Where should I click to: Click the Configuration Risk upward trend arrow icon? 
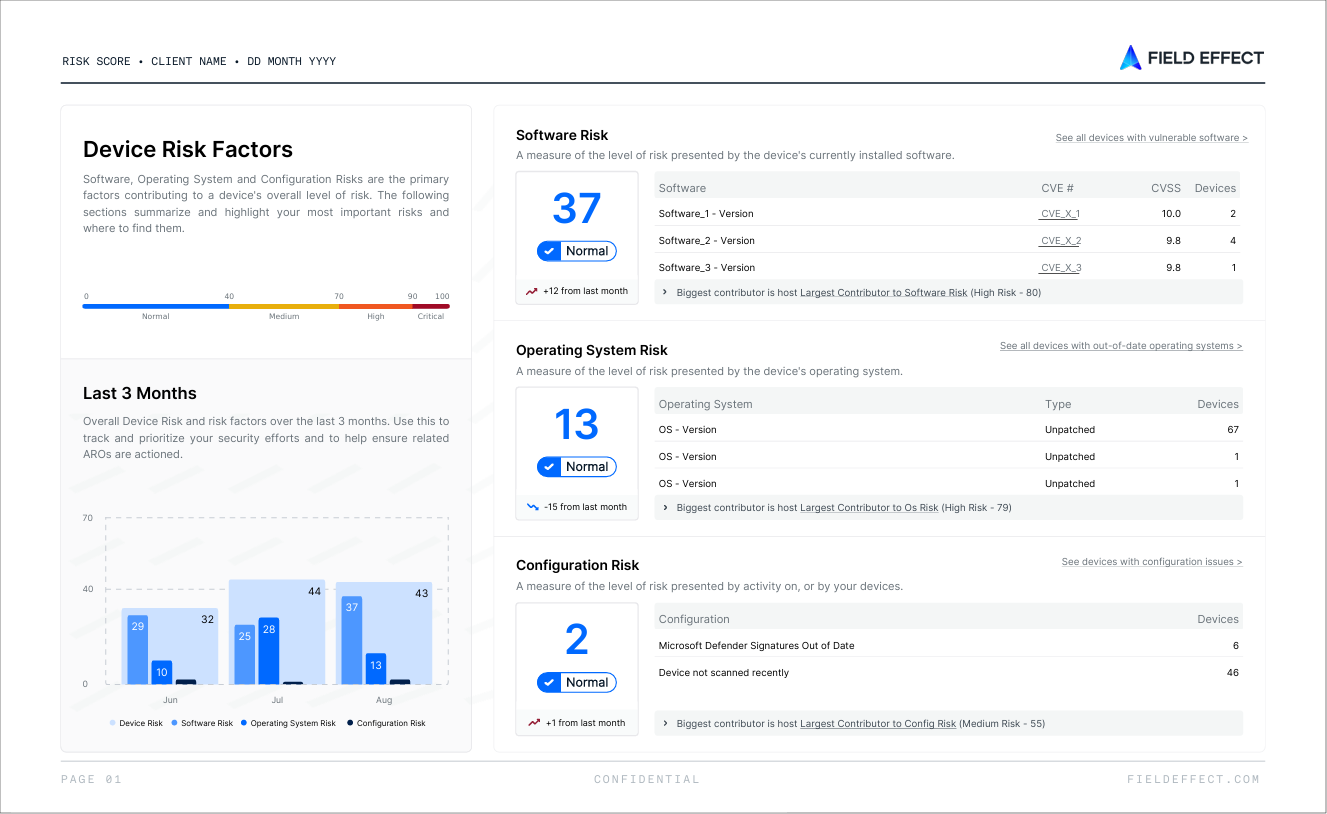point(535,723)
